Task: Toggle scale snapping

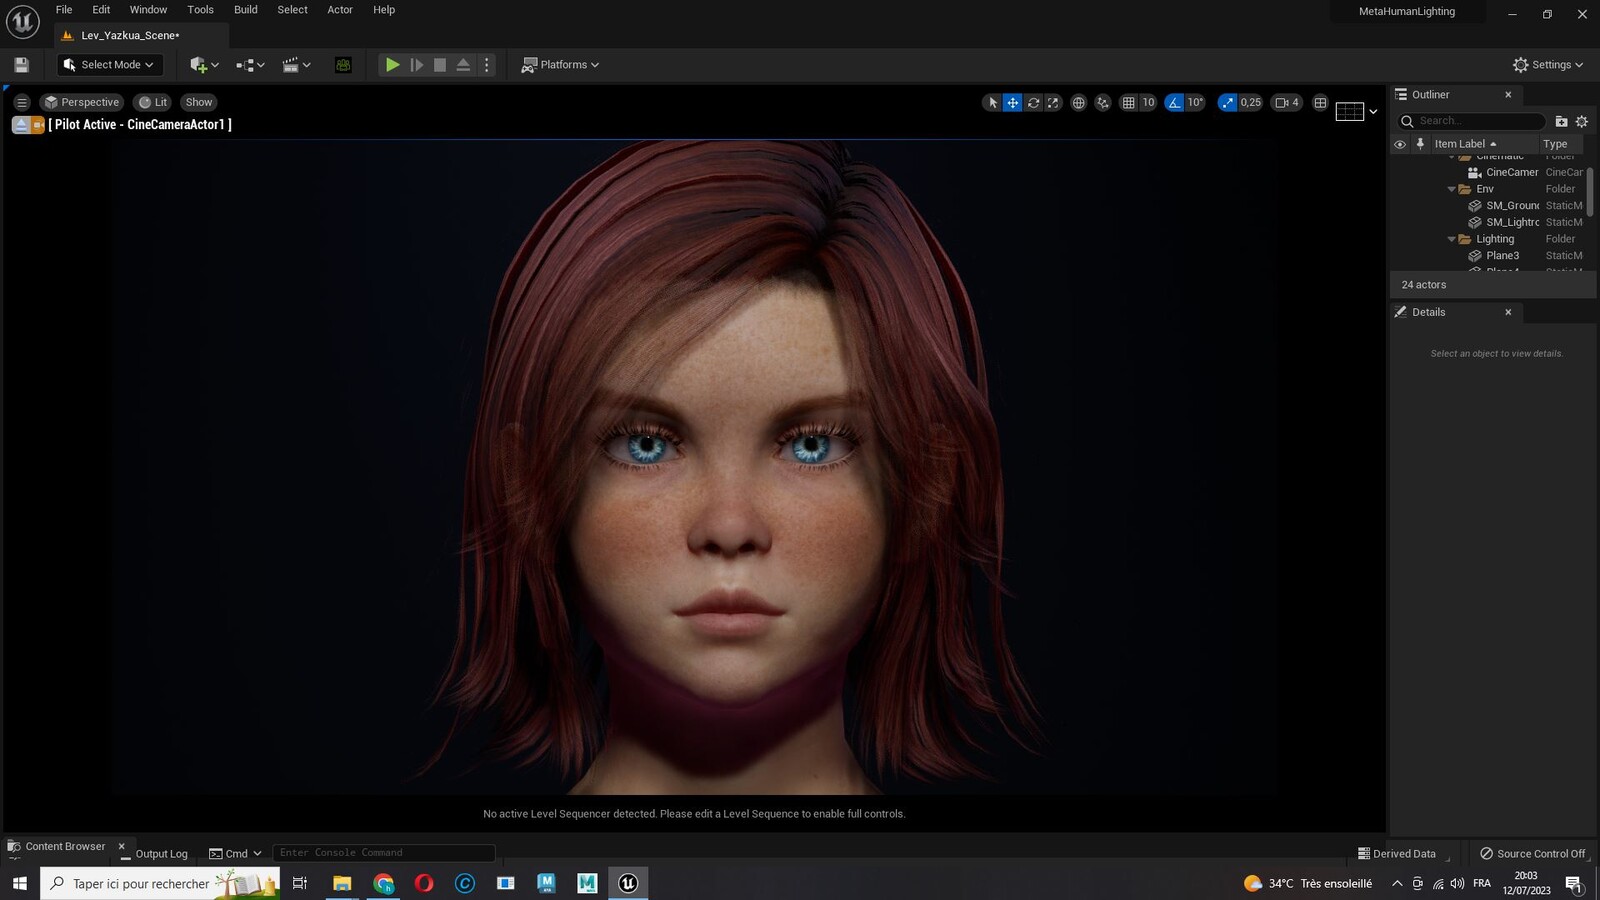Action: [1227, 102]
